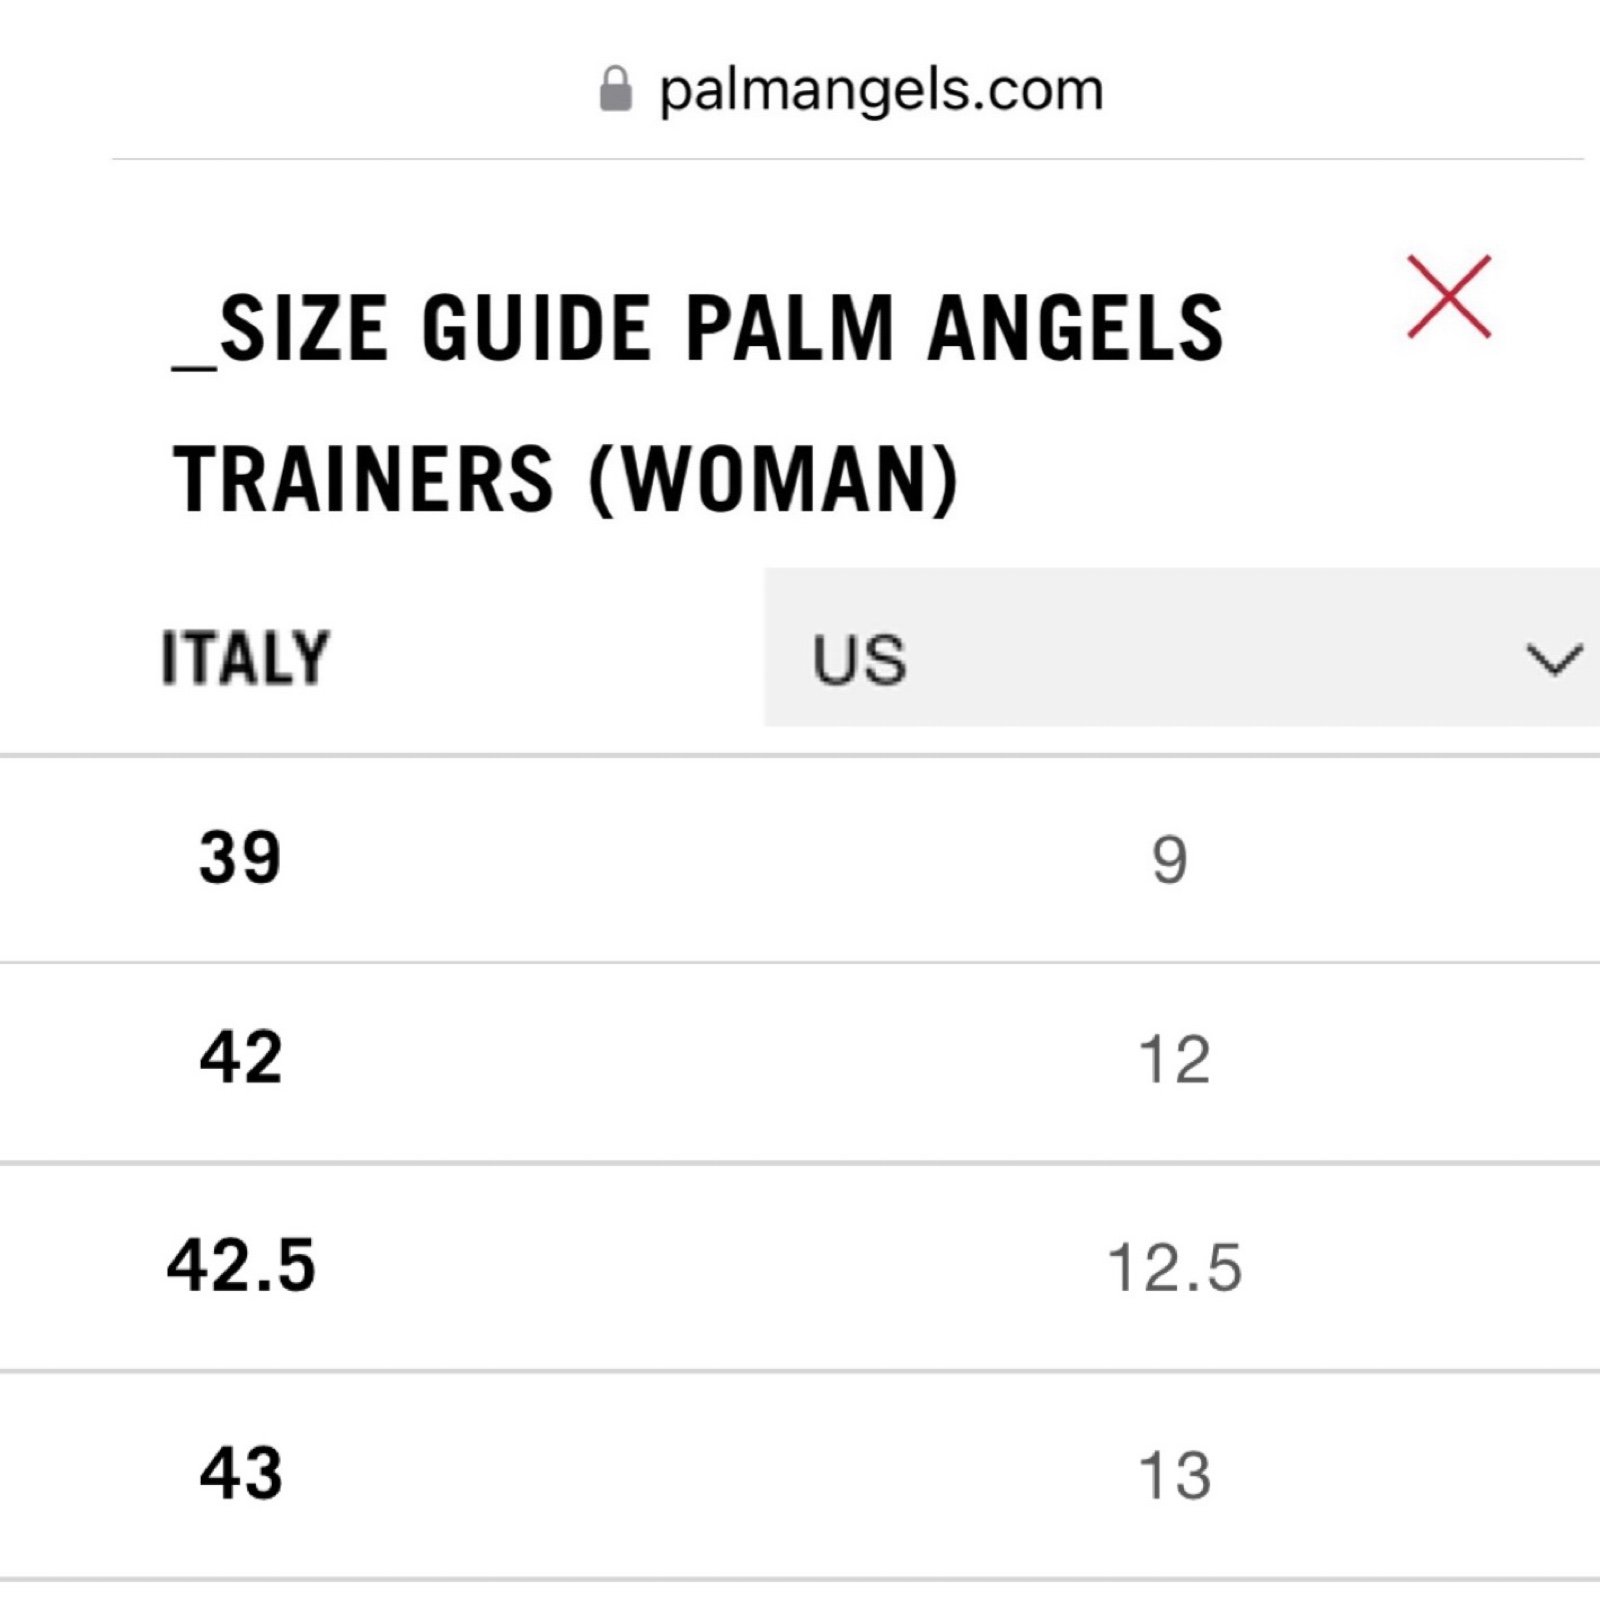Click bold 43 in the Italy column
Image resolution: width=1600 pixels, height=1600 pixels.
pyautogui.click(x=241, y=1473)
